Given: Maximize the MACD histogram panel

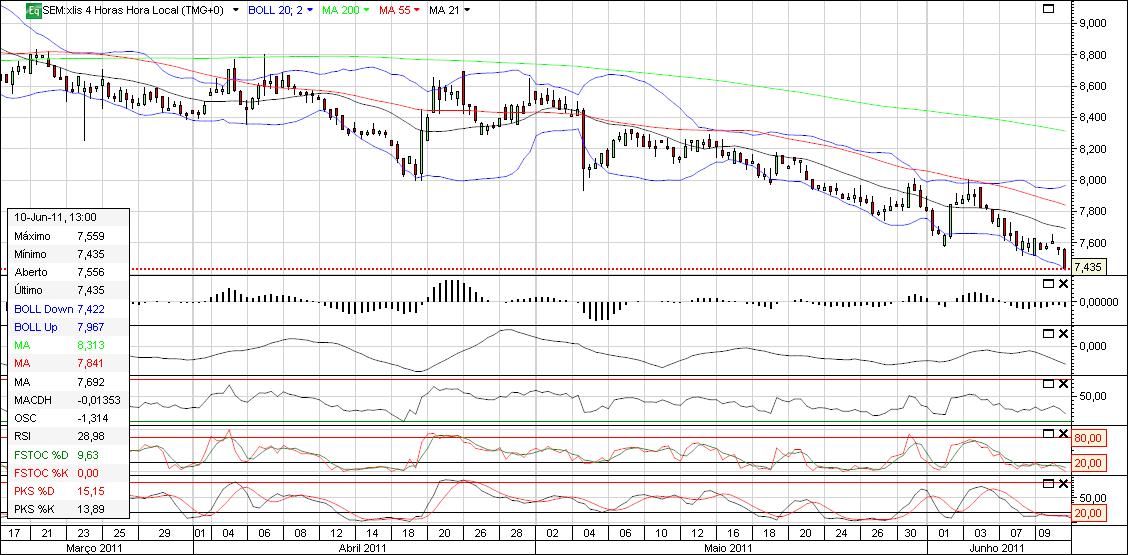Looking at the screenshot, I should [1048, 284].
